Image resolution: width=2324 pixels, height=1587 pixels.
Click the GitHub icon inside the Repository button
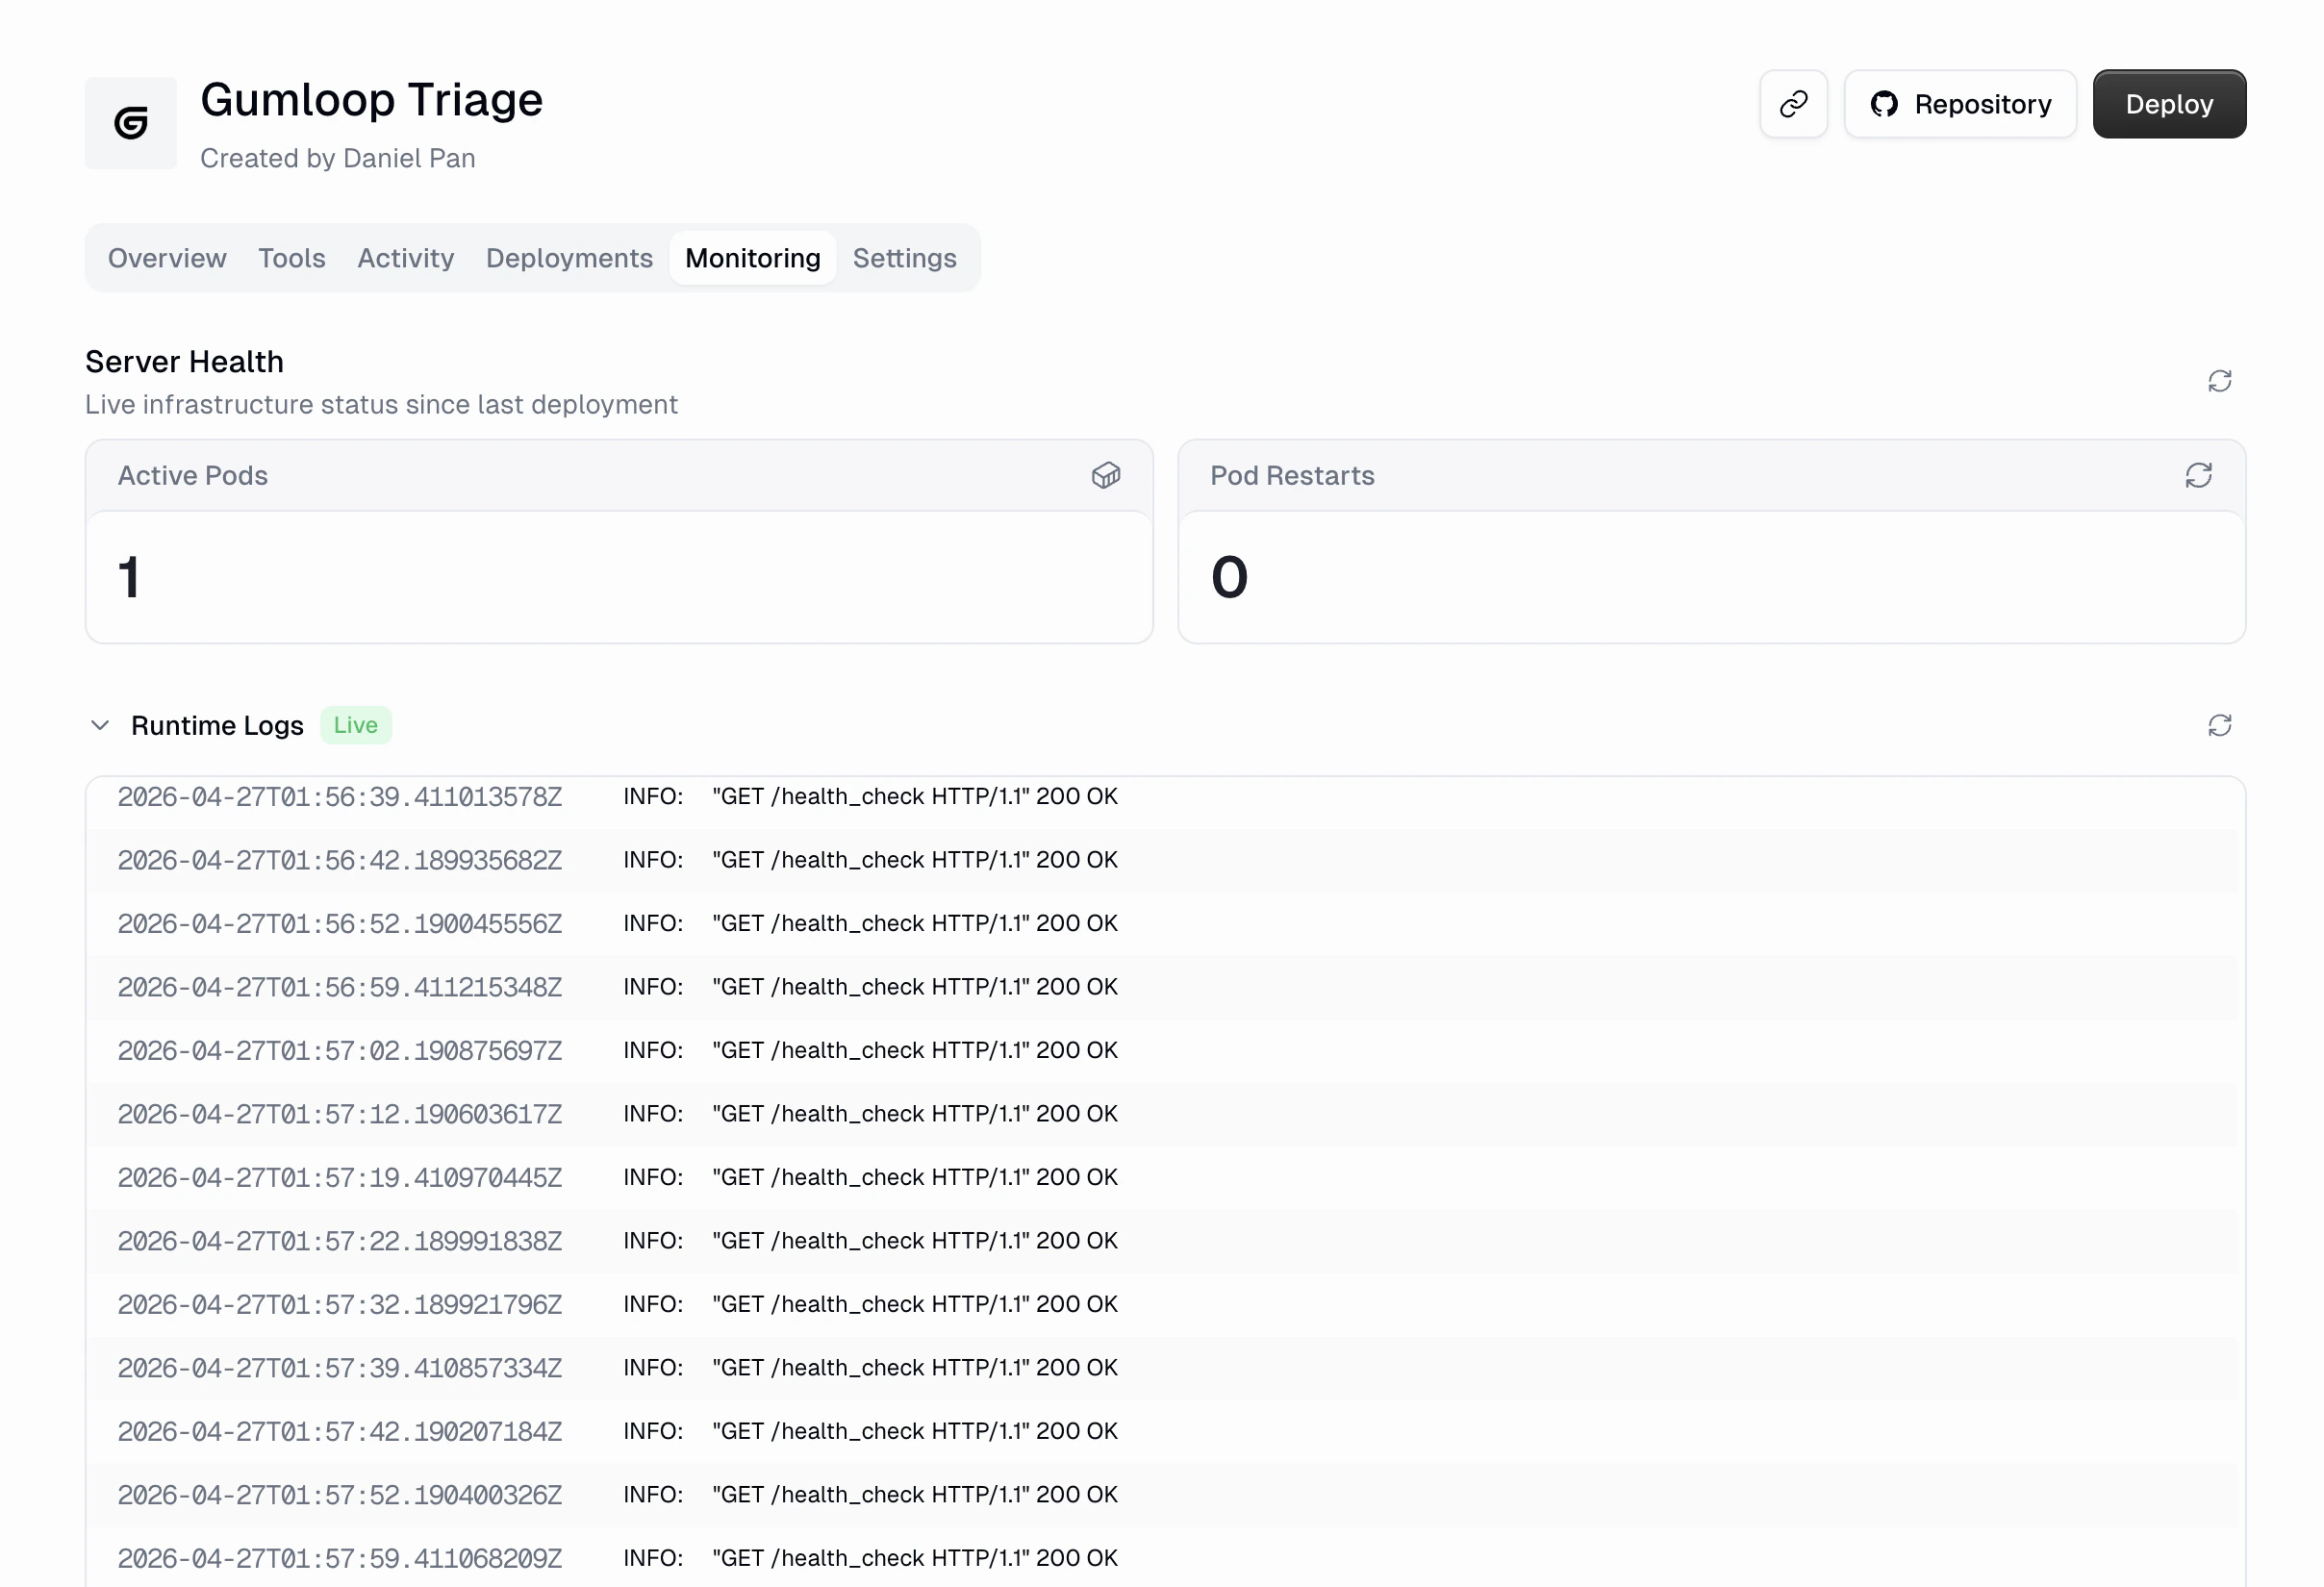click(x=1884, y=103)
